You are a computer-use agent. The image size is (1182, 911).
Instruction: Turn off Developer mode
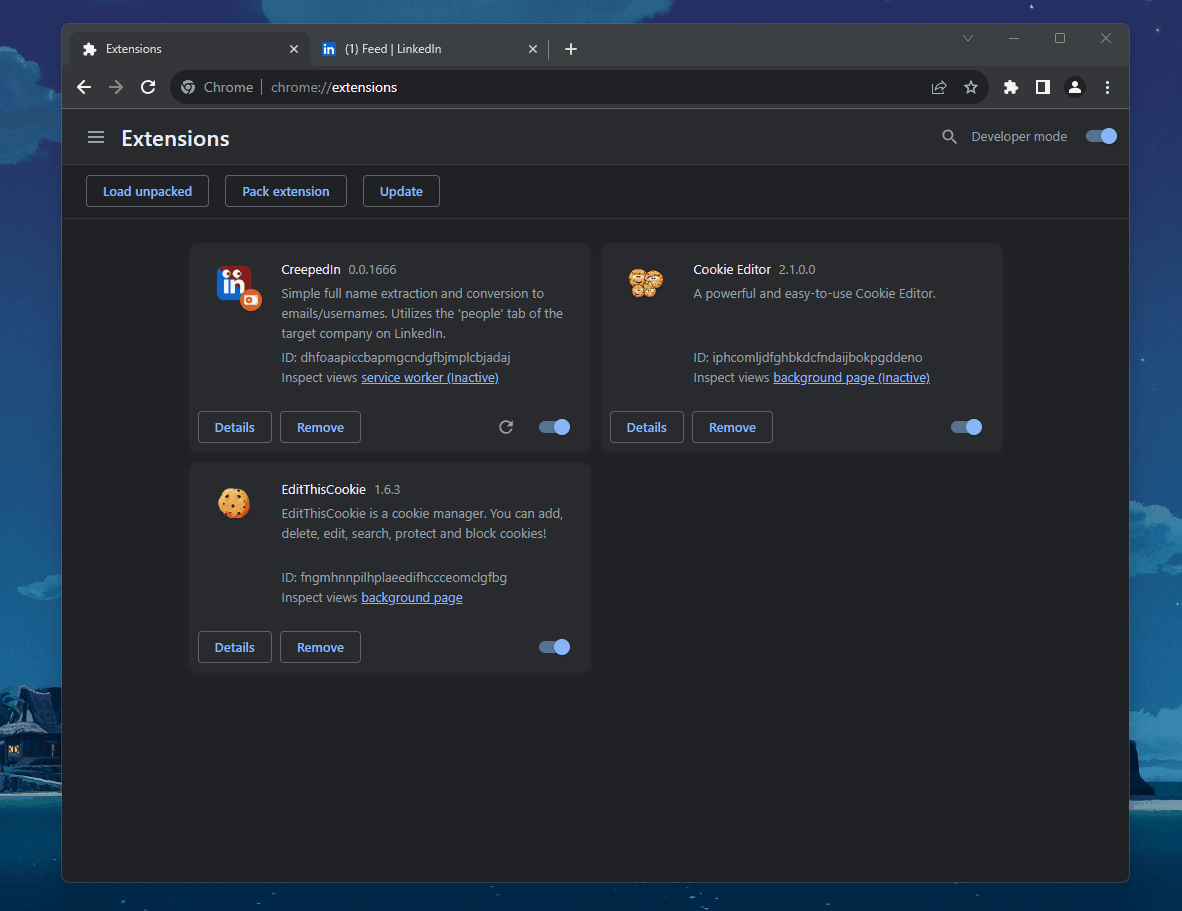click(x=1101, y=136)
